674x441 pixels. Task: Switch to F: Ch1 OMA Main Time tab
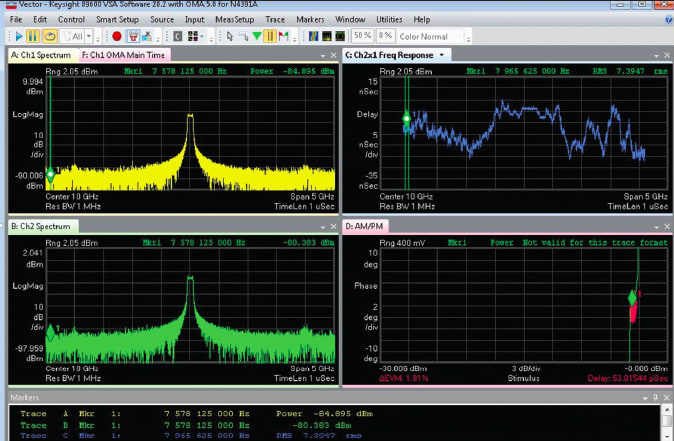pos(124,55)
